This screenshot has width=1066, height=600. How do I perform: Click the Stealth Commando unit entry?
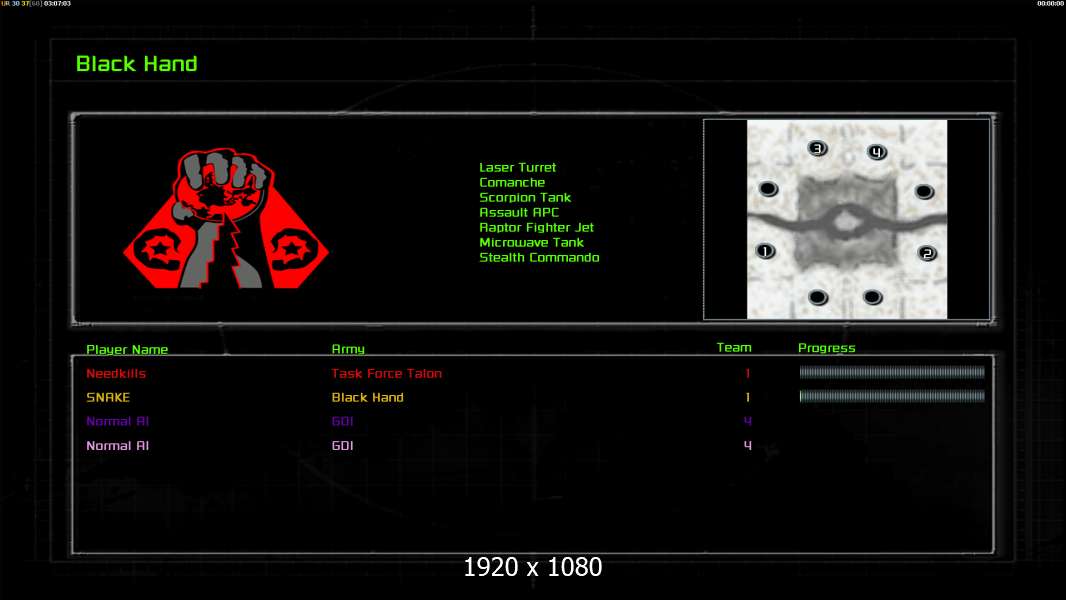(x=539, y=257)
